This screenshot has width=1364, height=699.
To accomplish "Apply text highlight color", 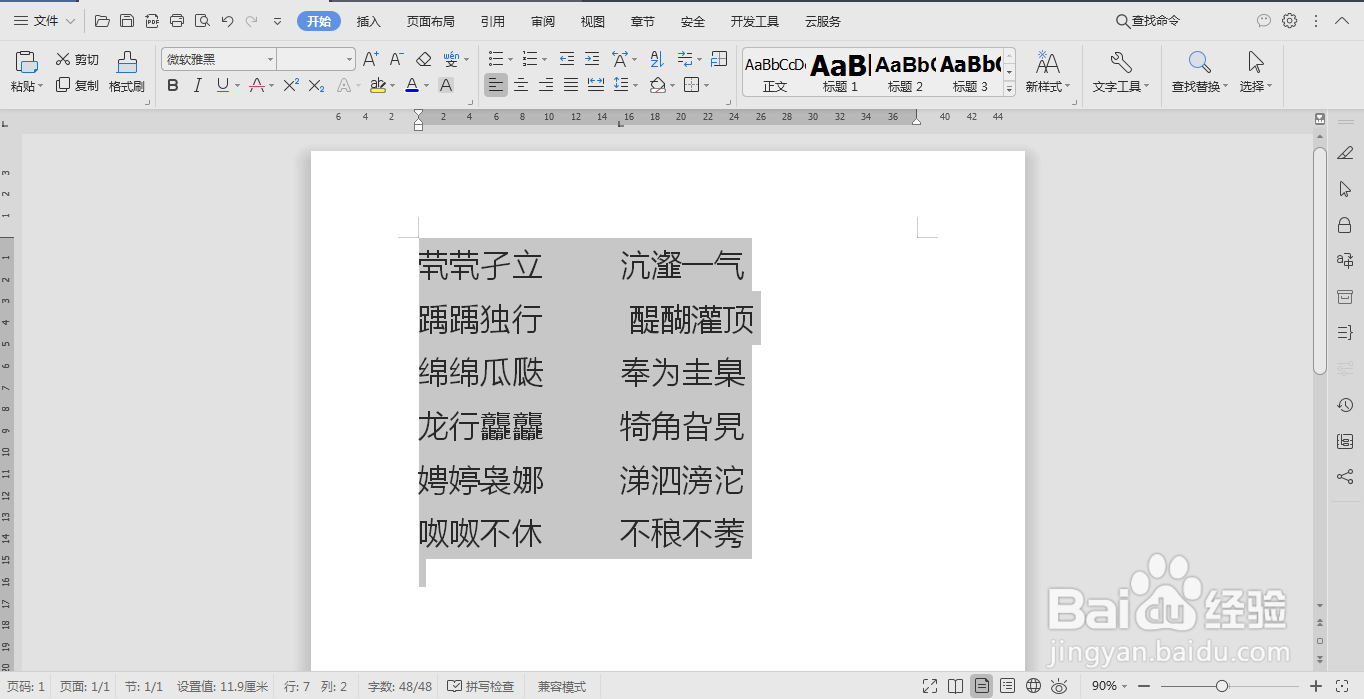I will [380, 85].
